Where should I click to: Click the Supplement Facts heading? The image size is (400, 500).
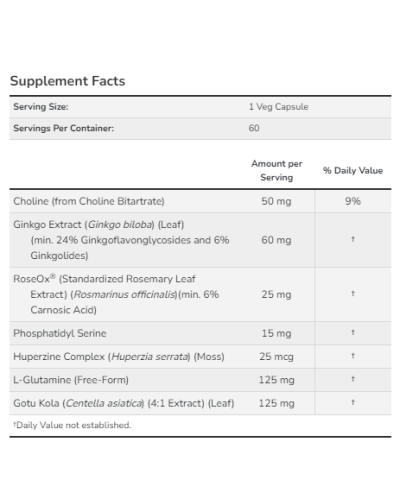coord(68,81)
